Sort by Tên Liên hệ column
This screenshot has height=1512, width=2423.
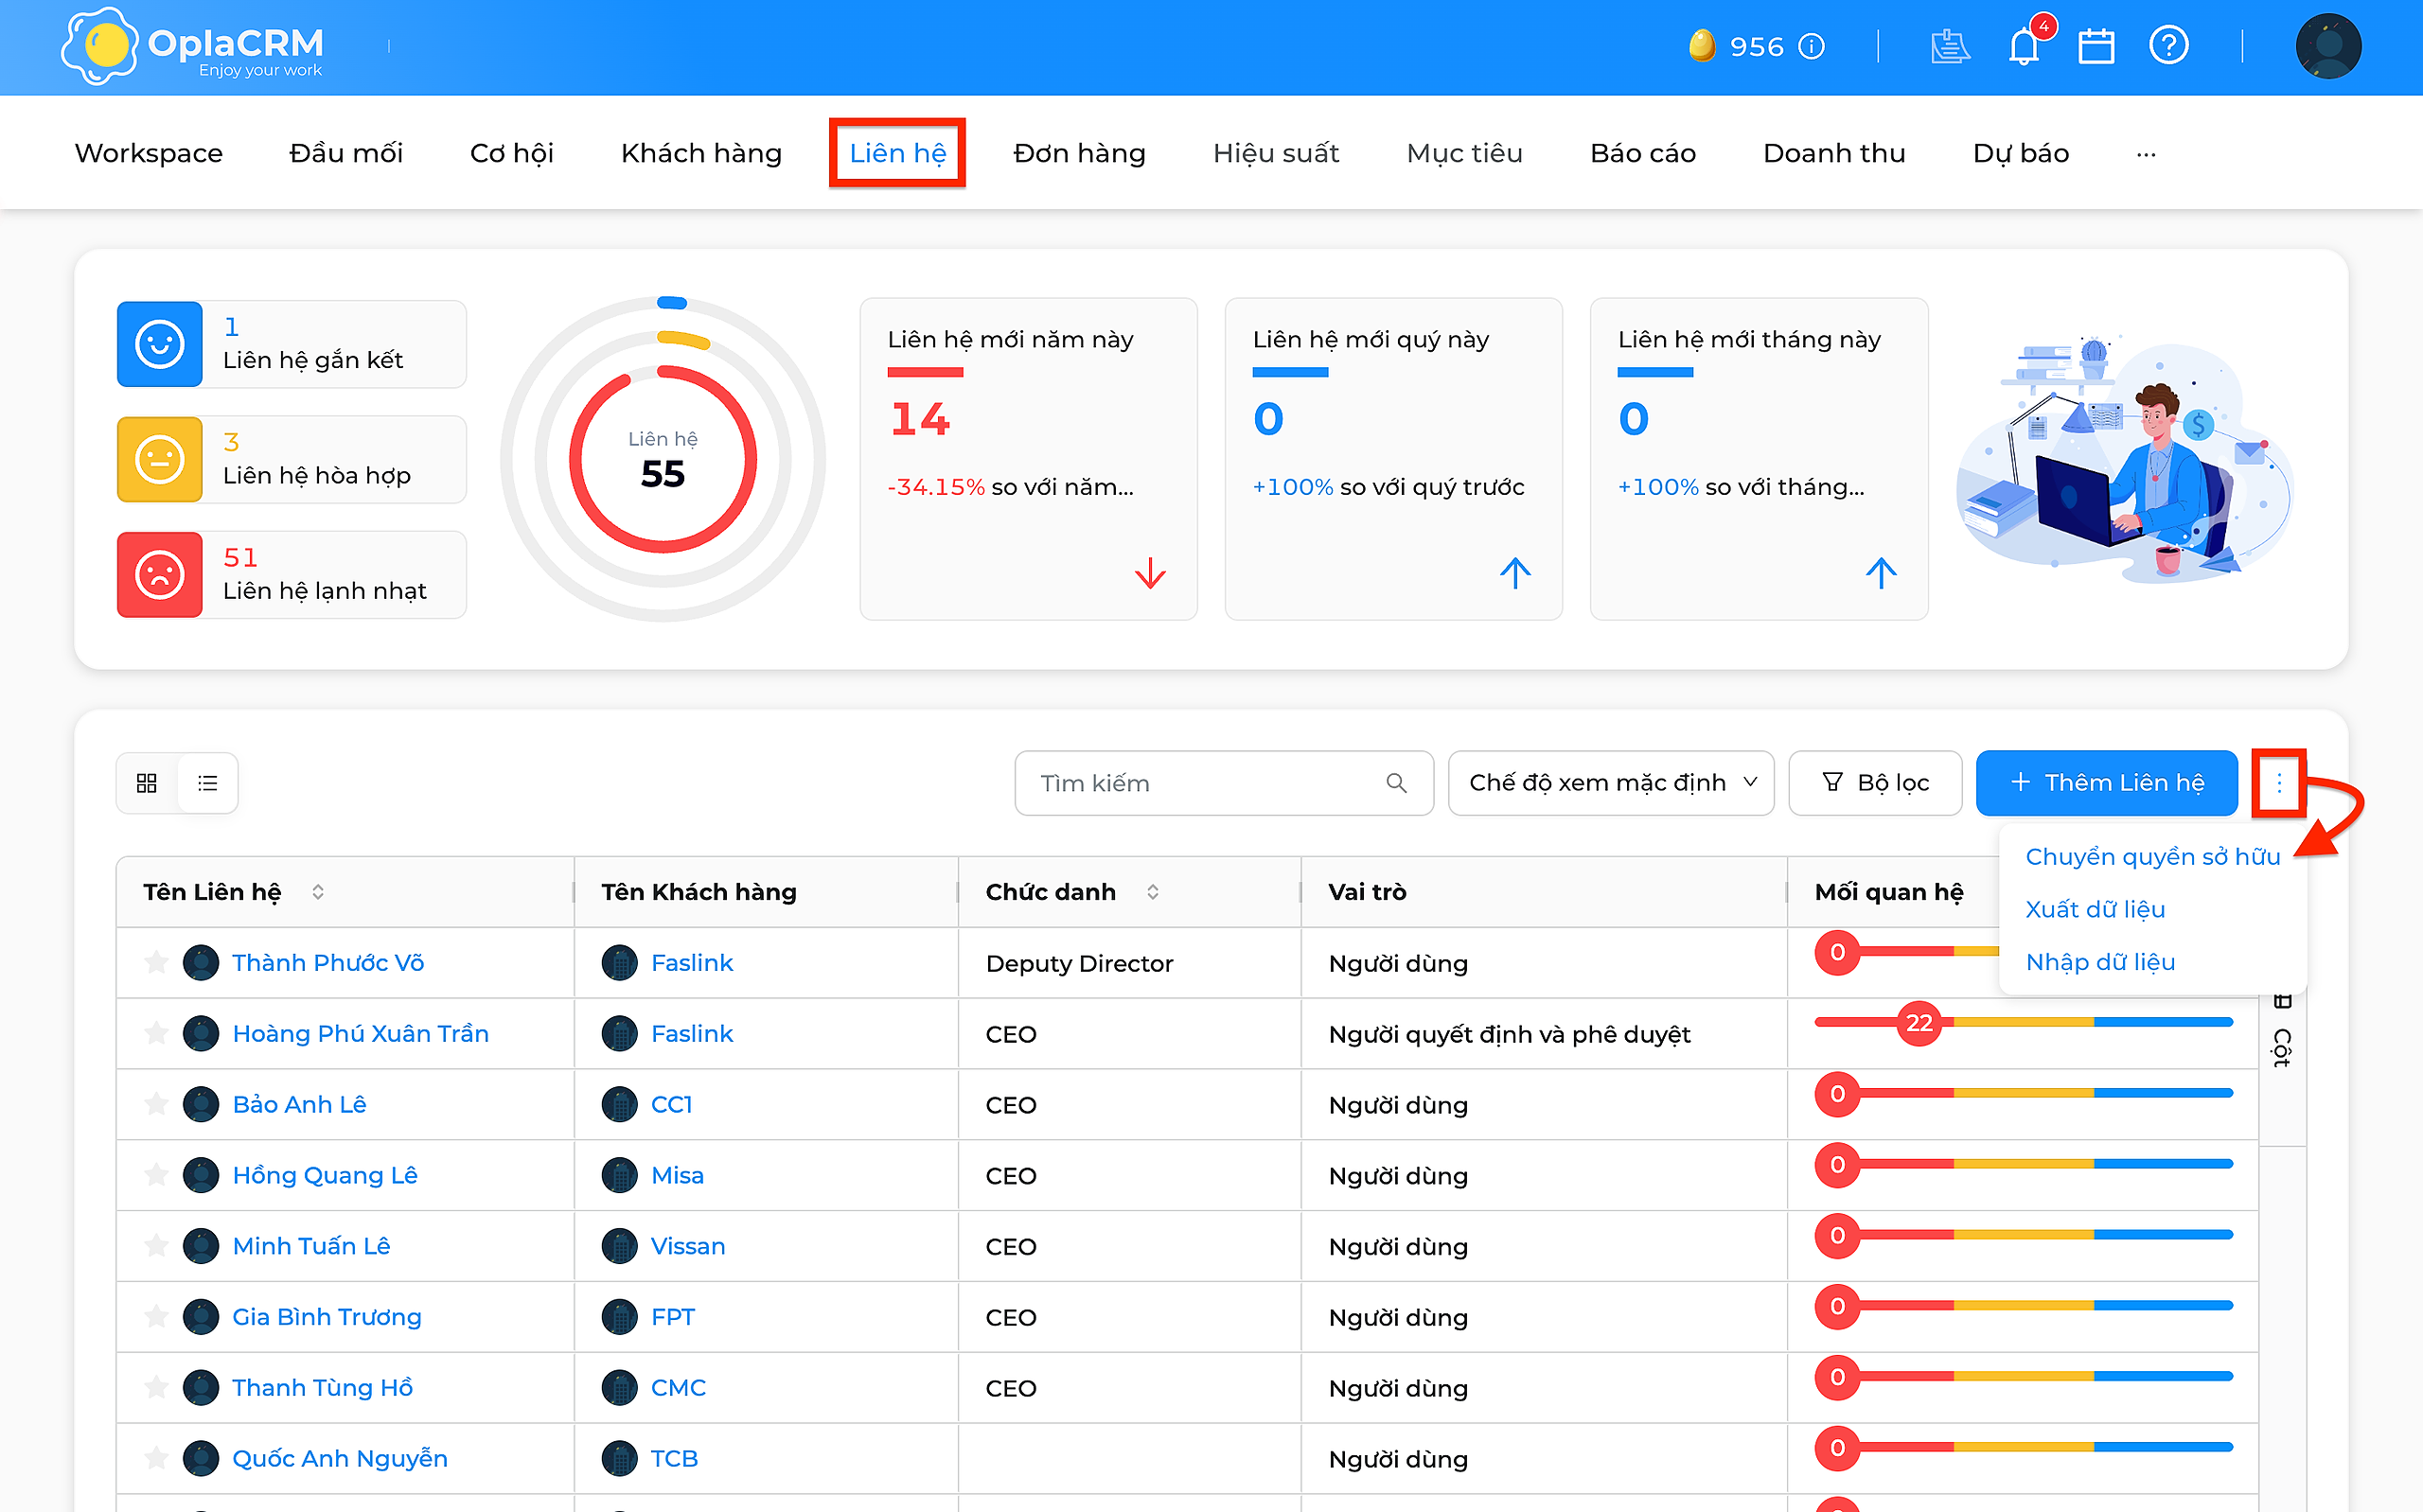click(318, 891)
